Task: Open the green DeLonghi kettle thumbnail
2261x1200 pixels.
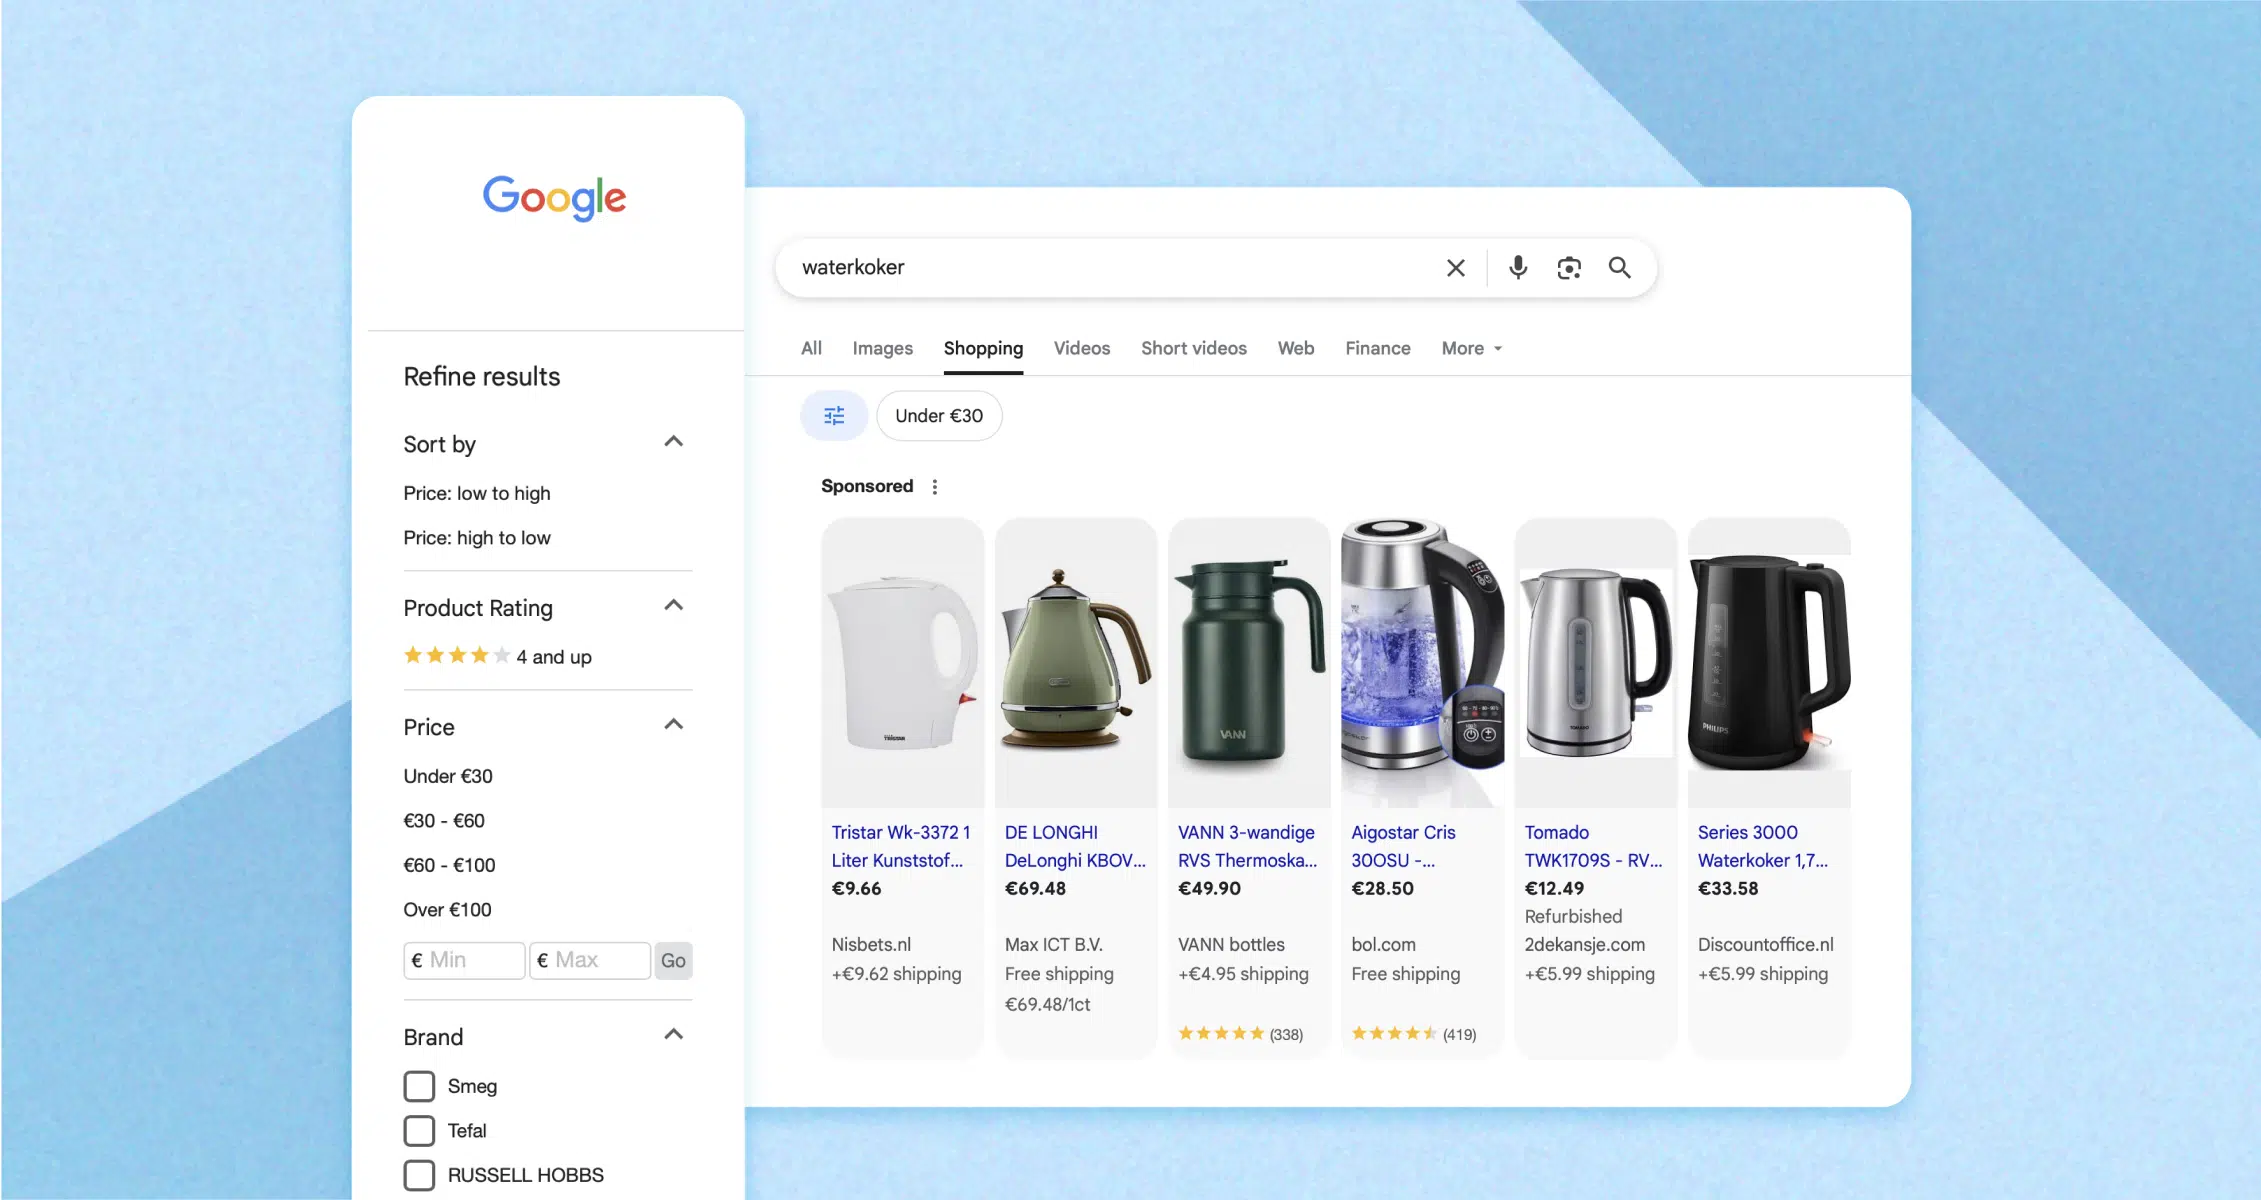Action: [1075, 662]
